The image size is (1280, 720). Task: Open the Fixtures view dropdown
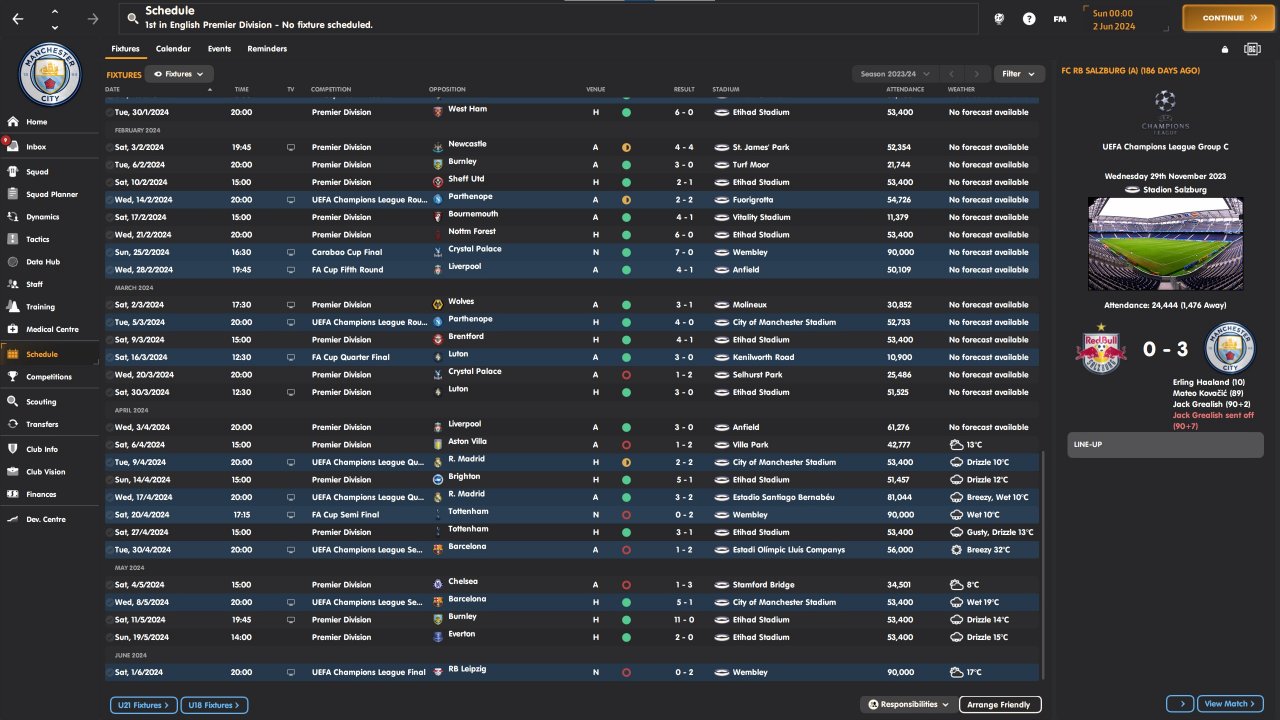point(180,74)
